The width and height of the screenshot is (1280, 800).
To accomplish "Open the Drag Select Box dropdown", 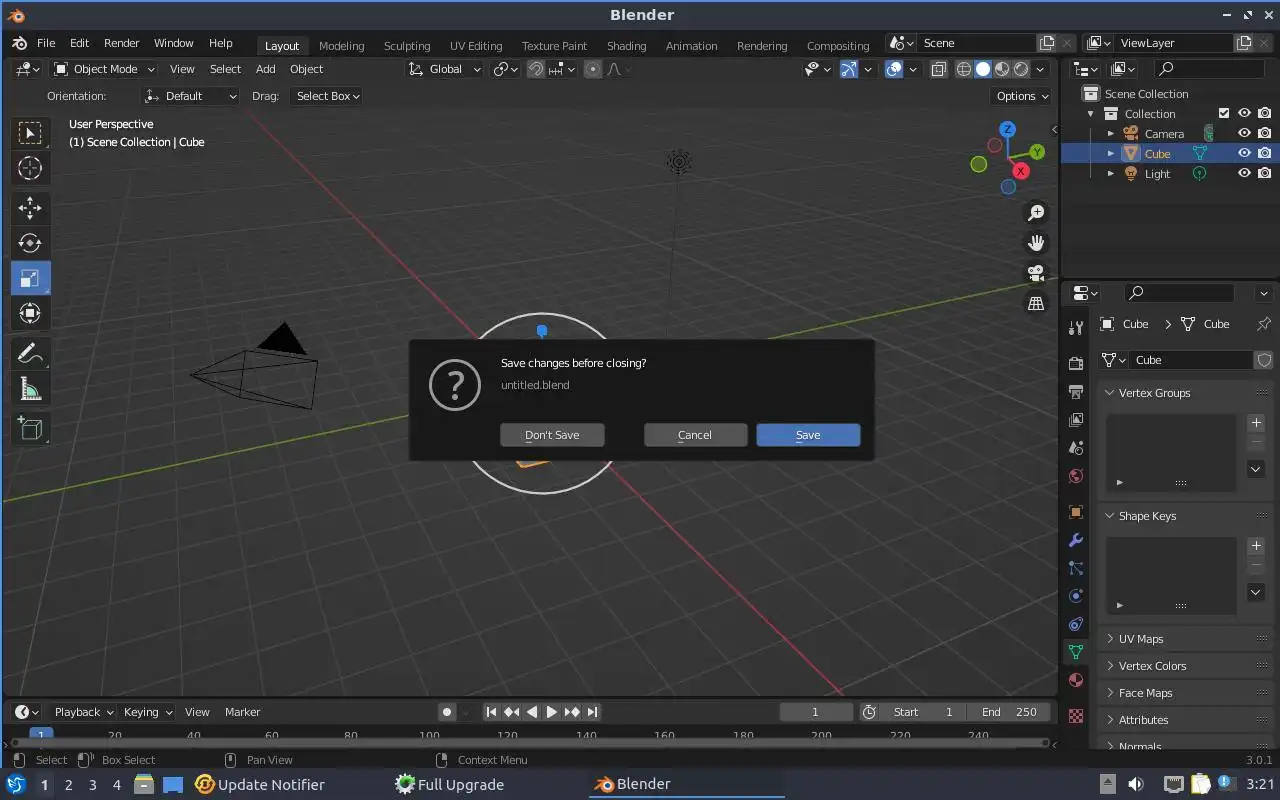I will [x=326, y=96].
